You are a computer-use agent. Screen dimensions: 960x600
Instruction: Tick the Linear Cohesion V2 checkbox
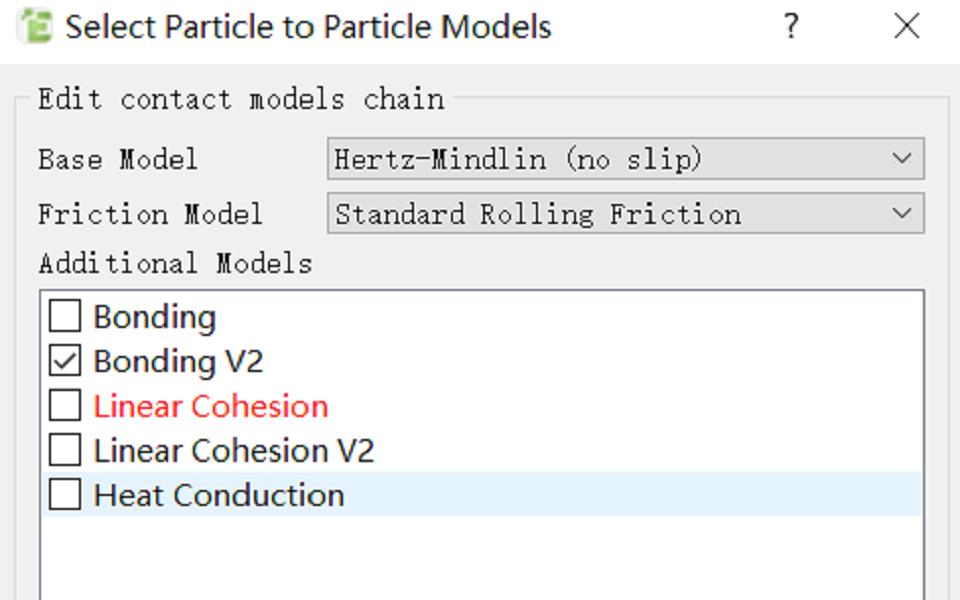pyautogui.click(x=65, y=450)
